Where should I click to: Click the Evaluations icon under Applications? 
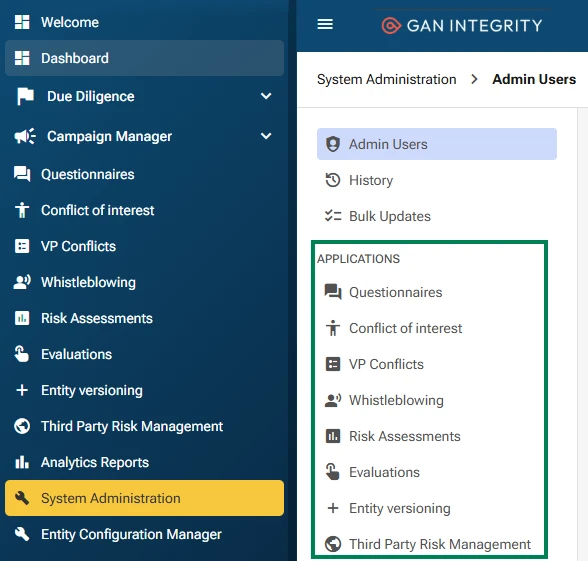click(333, 472)
